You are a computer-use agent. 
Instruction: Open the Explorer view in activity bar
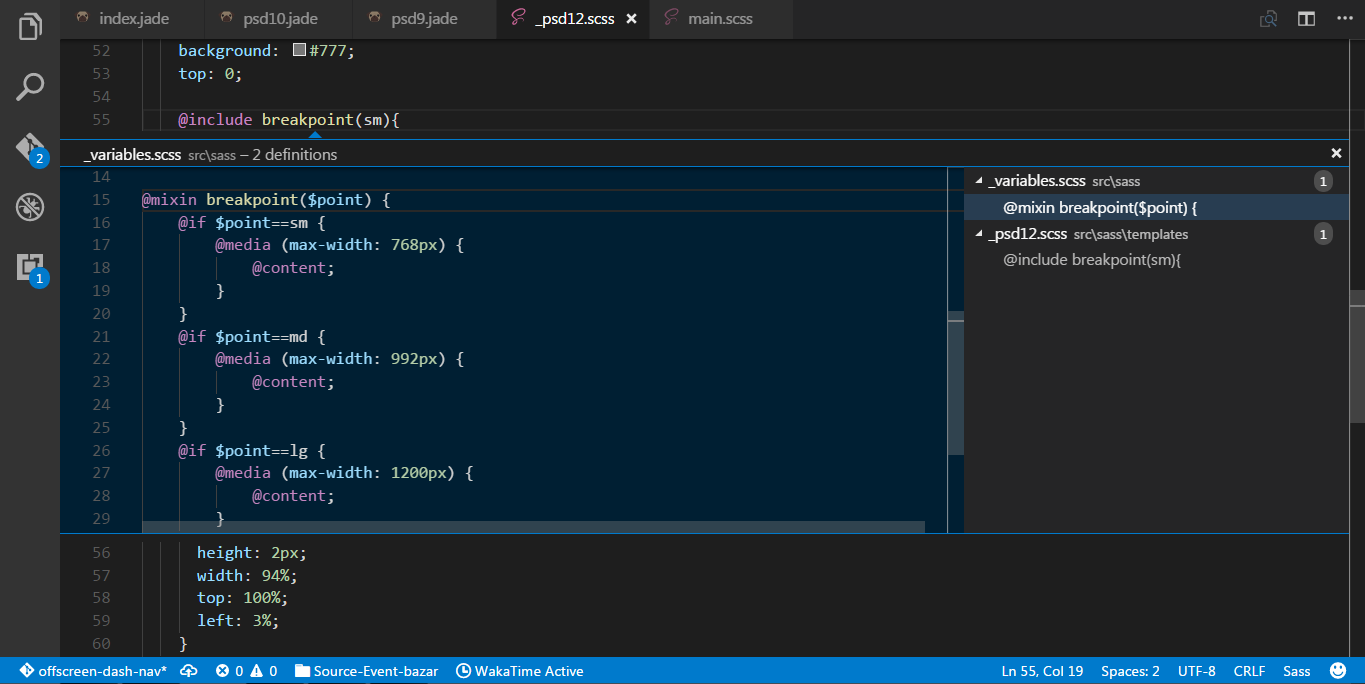pyautogui.click(x=30, y=27)
